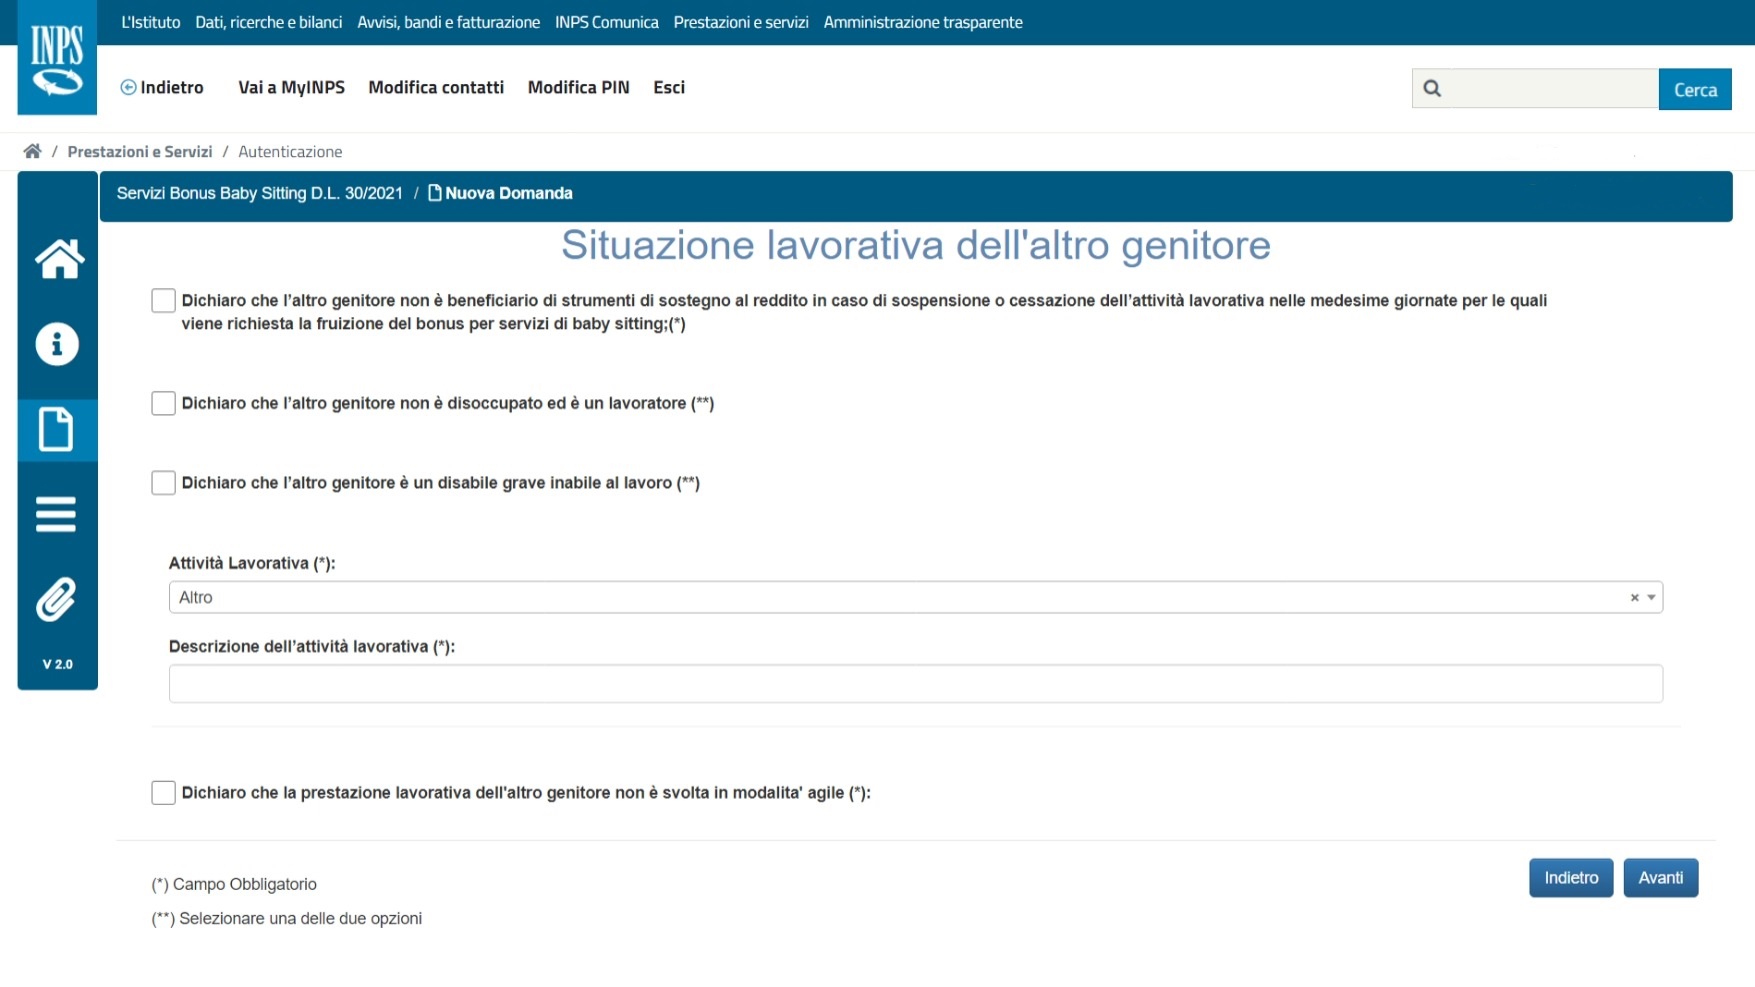1755x987 pixels.
Task: Check the non è disoccupato declaration
Action: [163, 403]
